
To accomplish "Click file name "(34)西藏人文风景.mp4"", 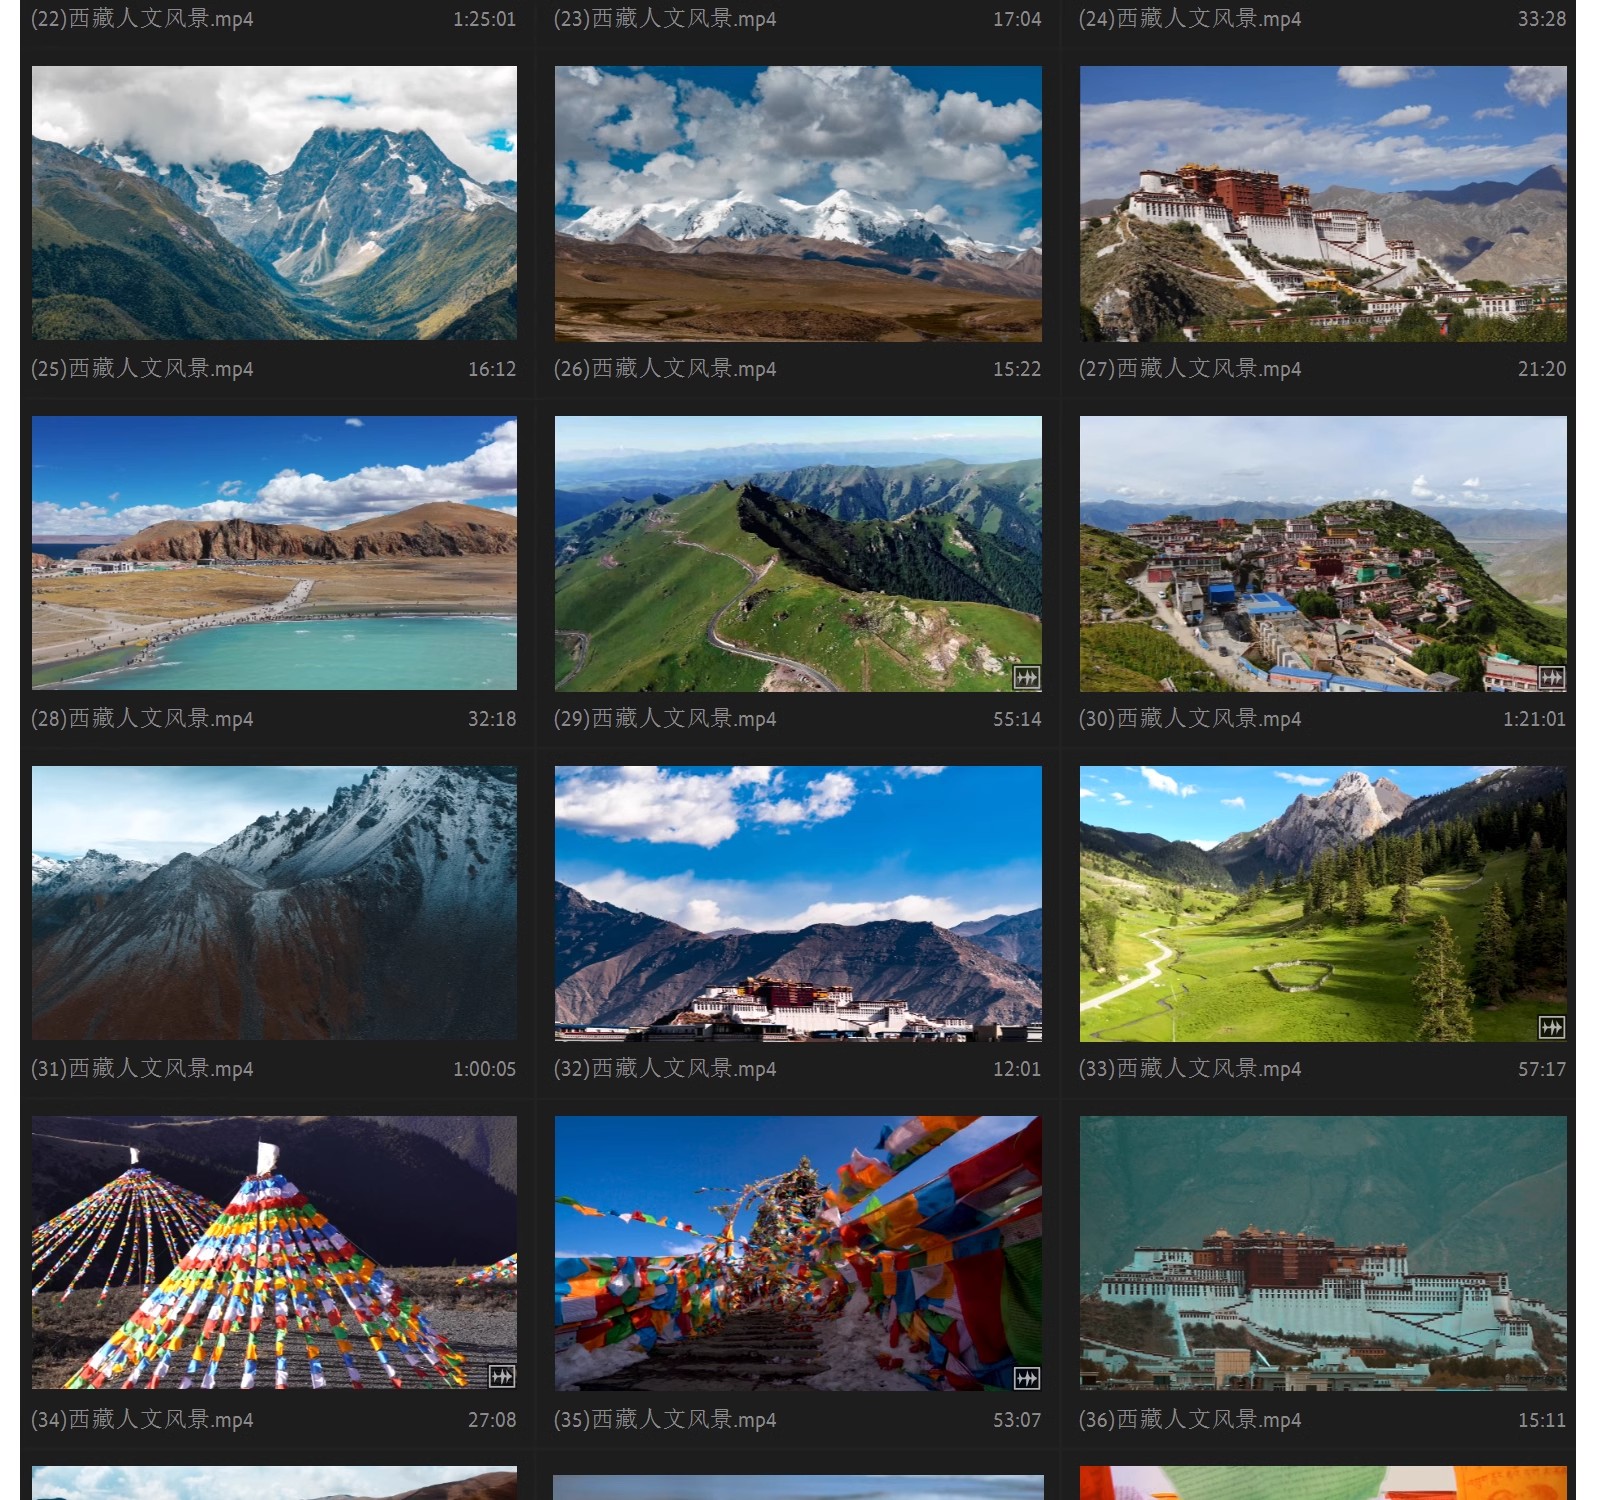I will point(142,1420).
